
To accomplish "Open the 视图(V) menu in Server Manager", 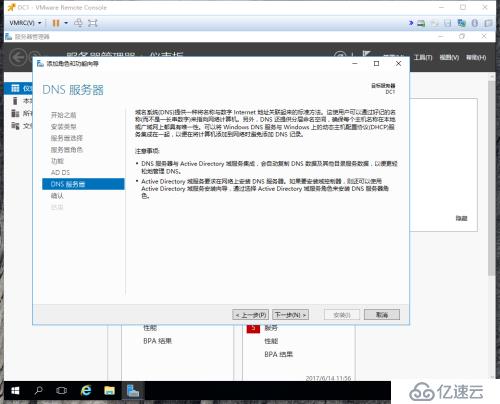I will point(449,58).
